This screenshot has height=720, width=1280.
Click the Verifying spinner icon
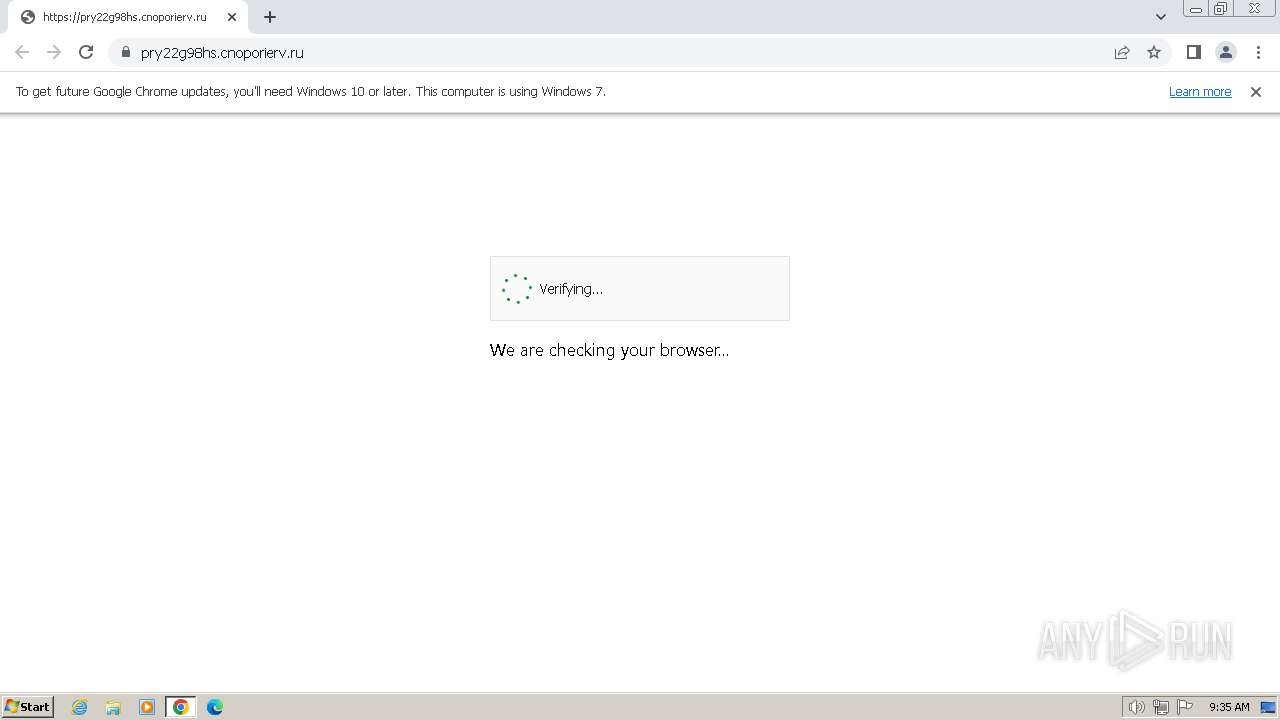tap(517, 289)
